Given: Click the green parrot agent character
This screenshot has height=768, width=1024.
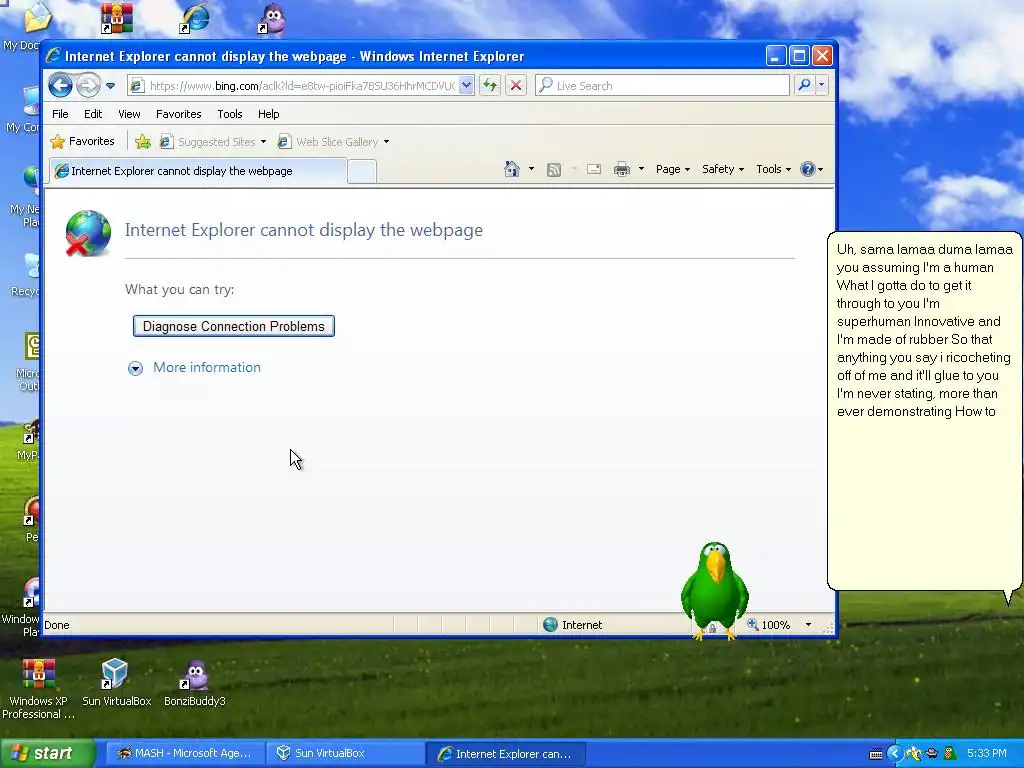Looking at the screenshot, I should click(x=714, y=590).
